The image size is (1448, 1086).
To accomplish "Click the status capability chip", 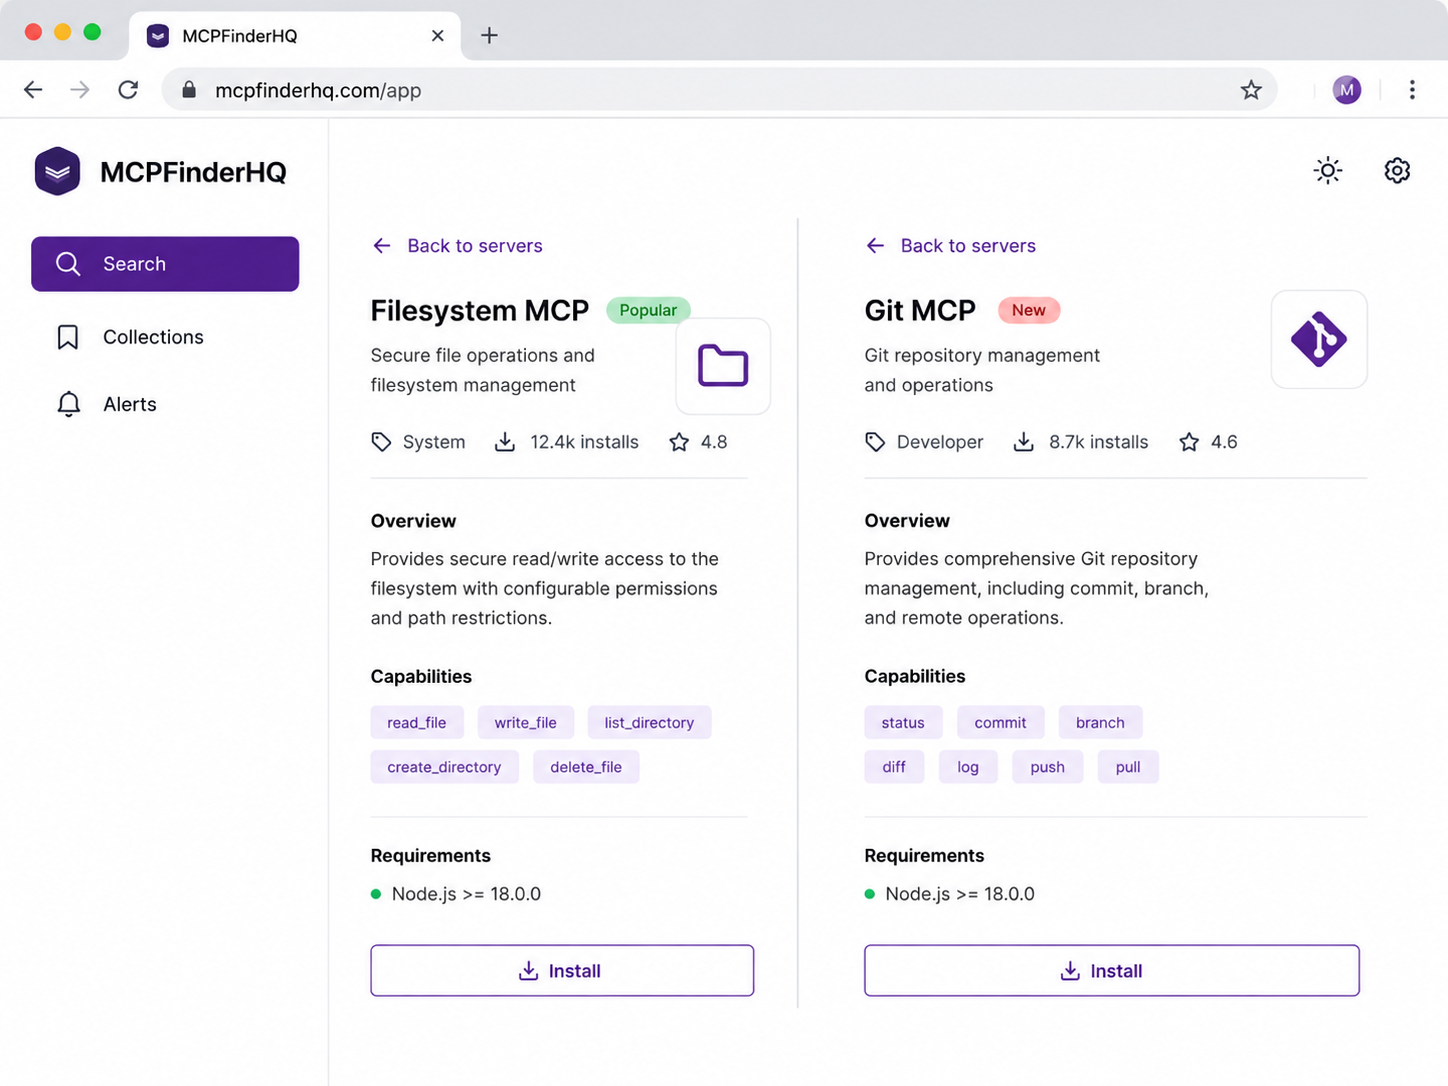I will (x=903, y=723).
